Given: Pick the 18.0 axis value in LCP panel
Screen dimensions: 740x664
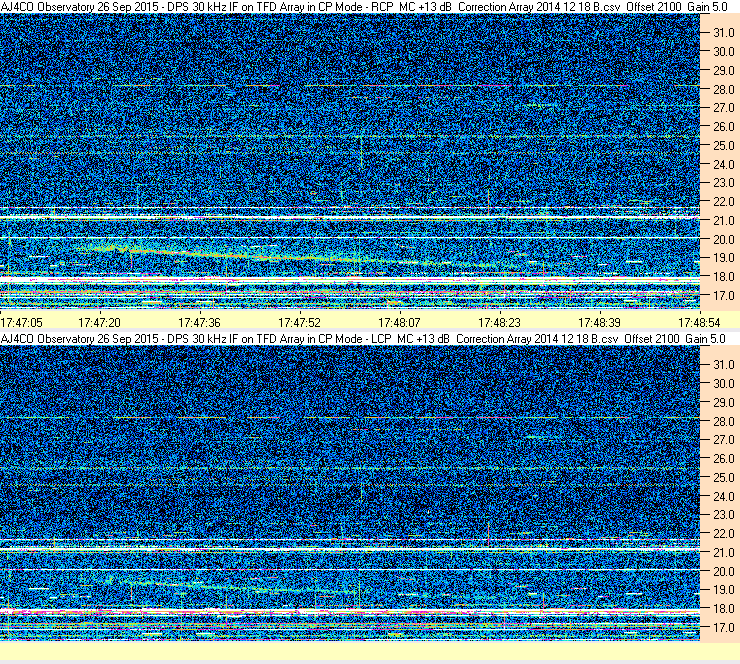Looking at the screenshot, I should tap(723, 609).
